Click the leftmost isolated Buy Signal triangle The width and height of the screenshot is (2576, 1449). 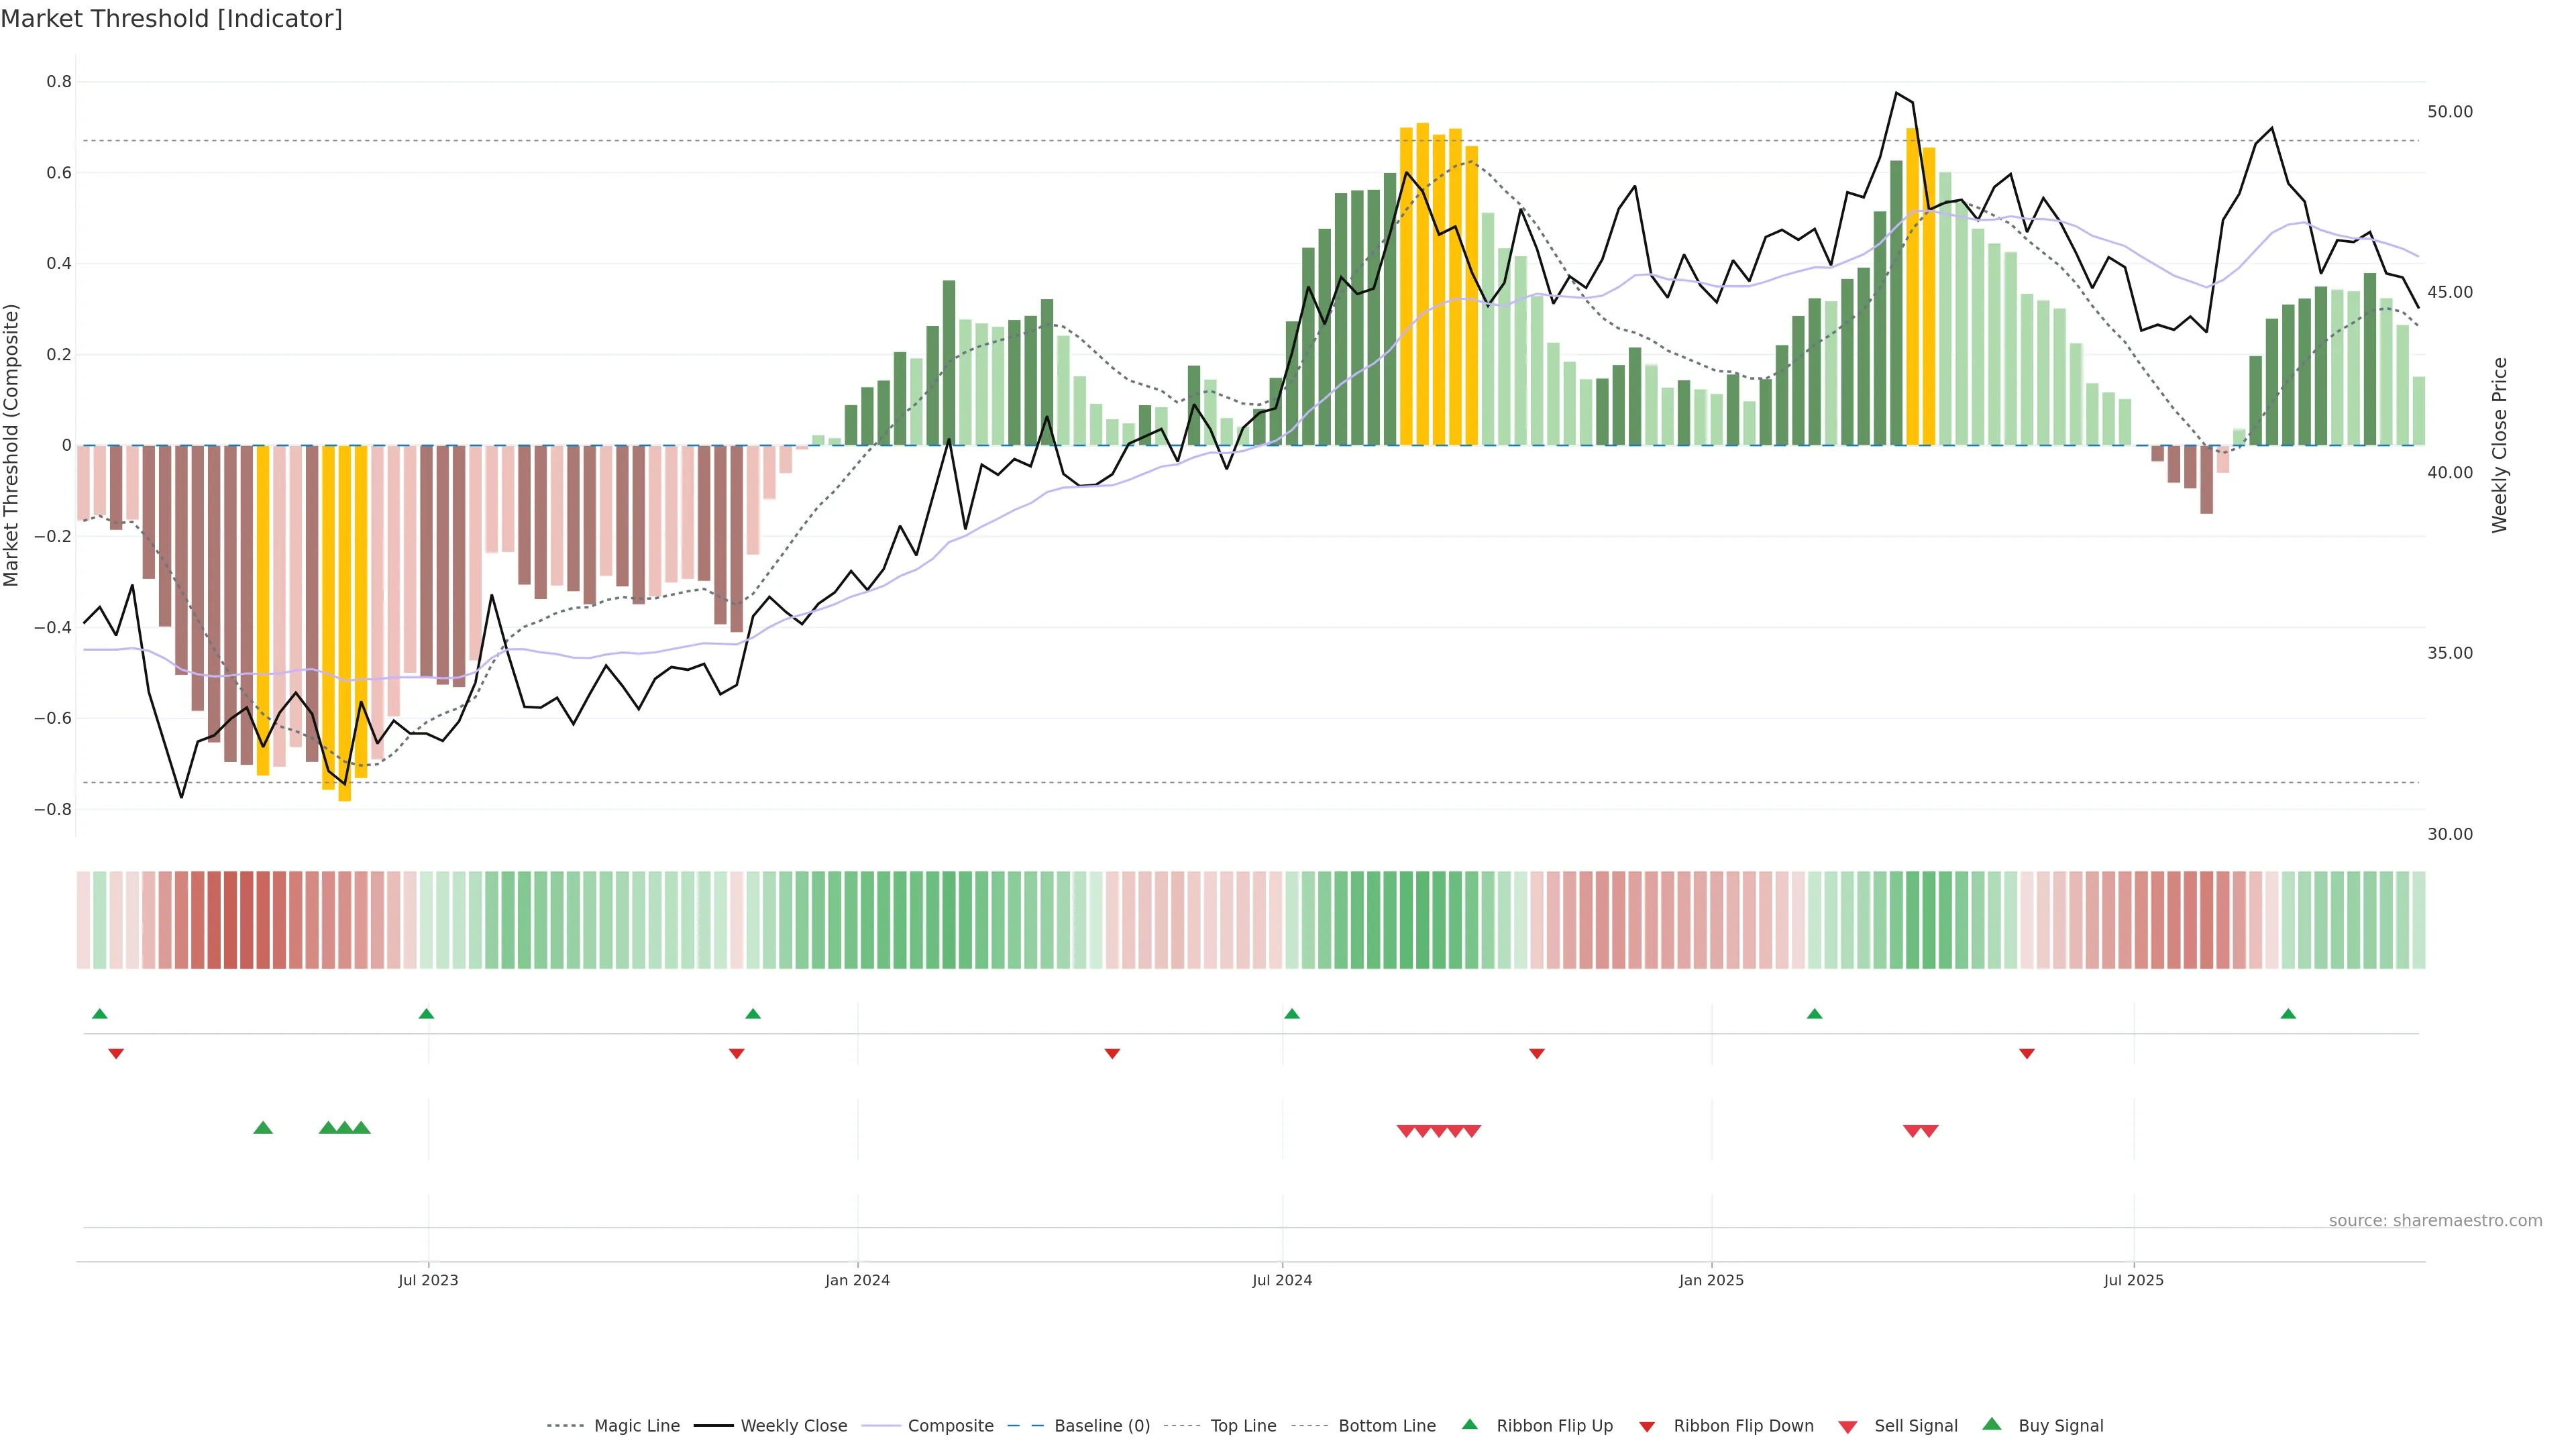[x=263, y=1128]
